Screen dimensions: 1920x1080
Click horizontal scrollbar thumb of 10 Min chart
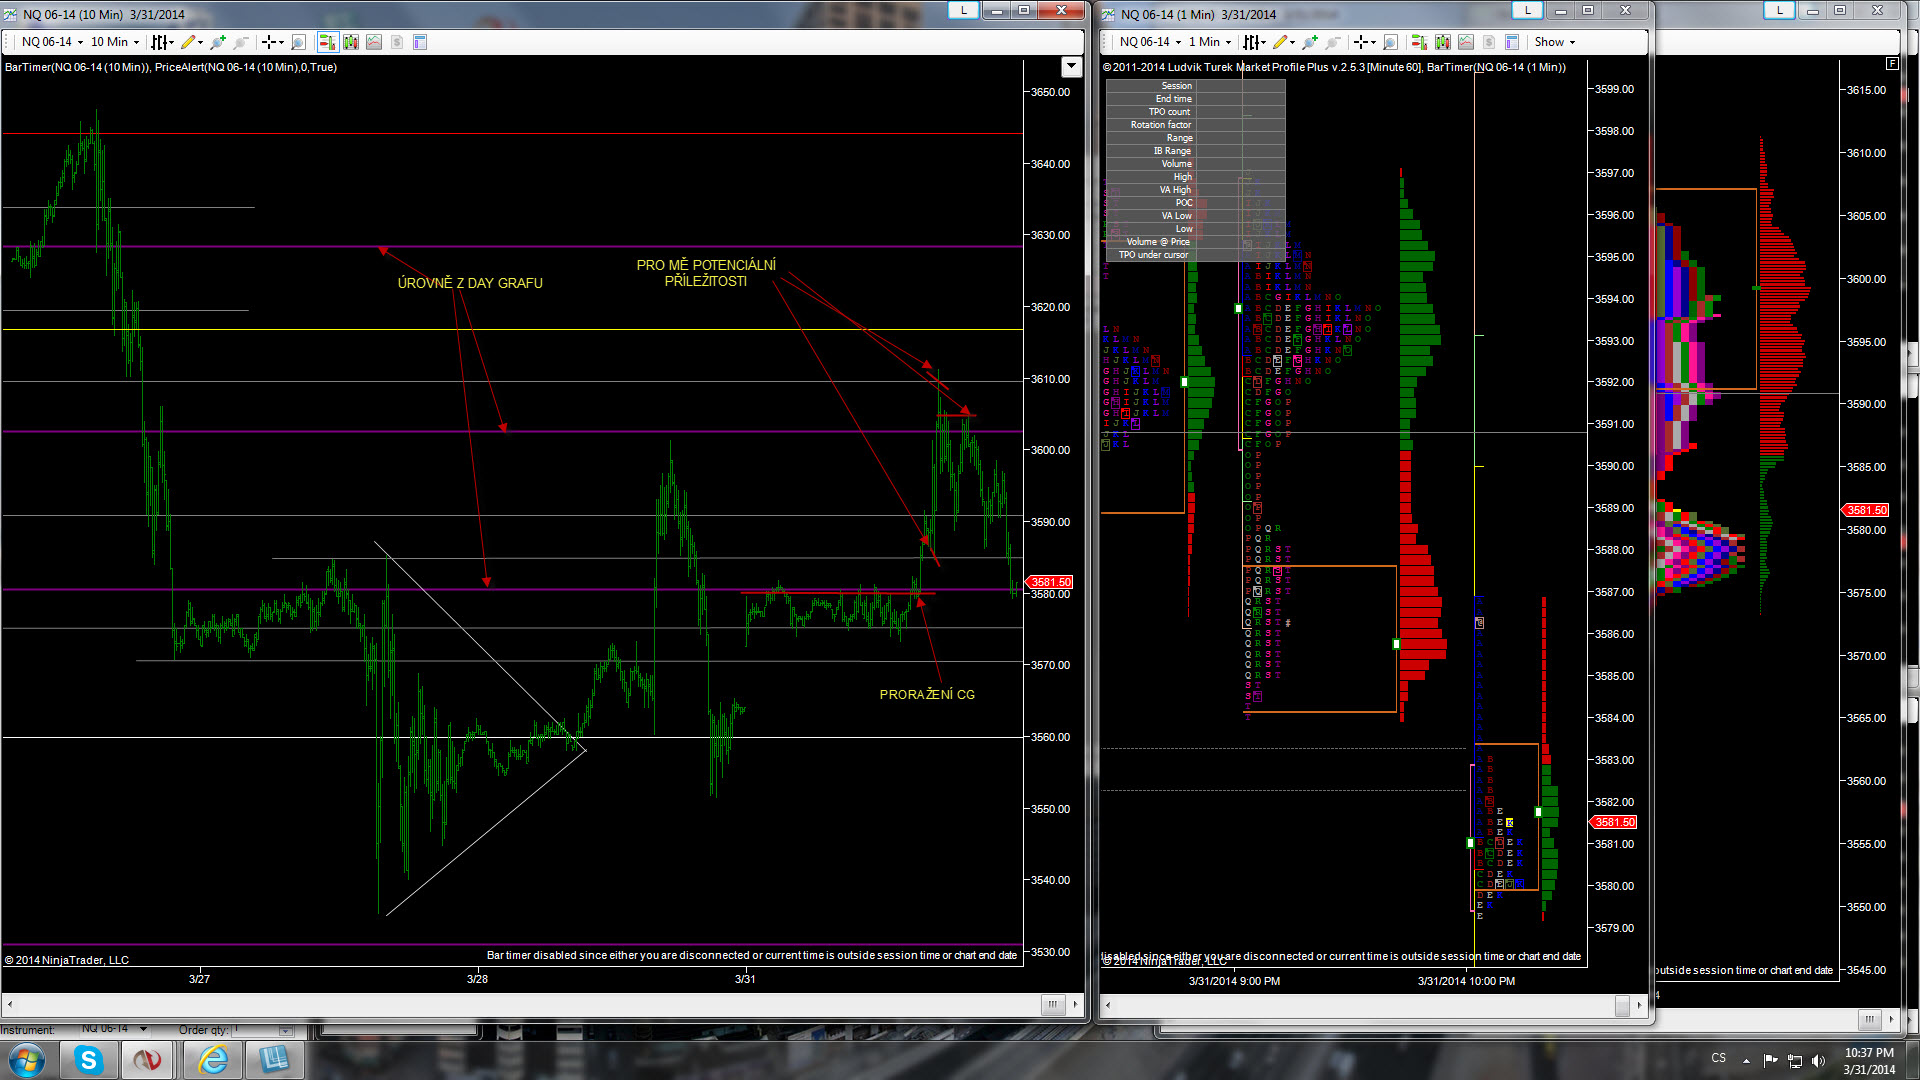(x=1052, y=1003)
